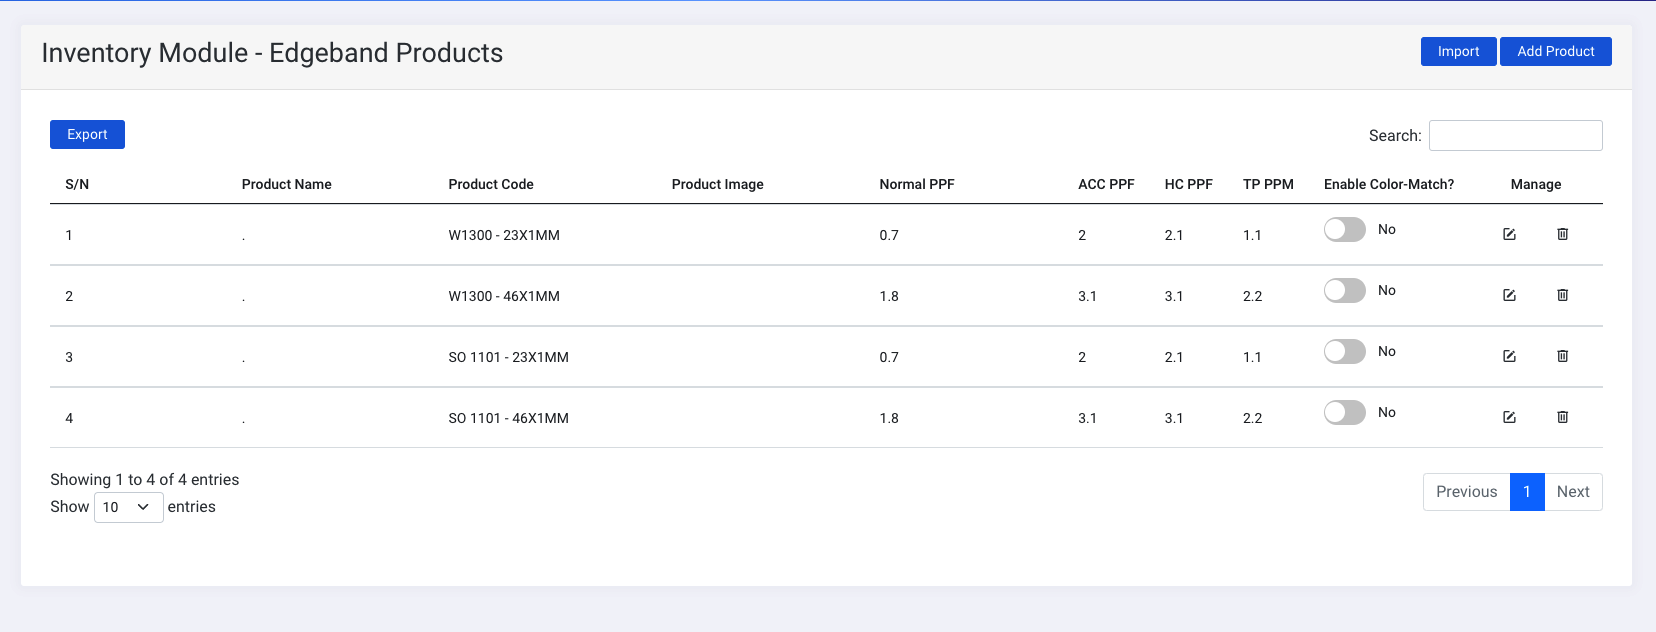The image size is (1656, 632).
Task: Edit the W1300 - 23X1MM product row
Action: (x=1509, y=234)
